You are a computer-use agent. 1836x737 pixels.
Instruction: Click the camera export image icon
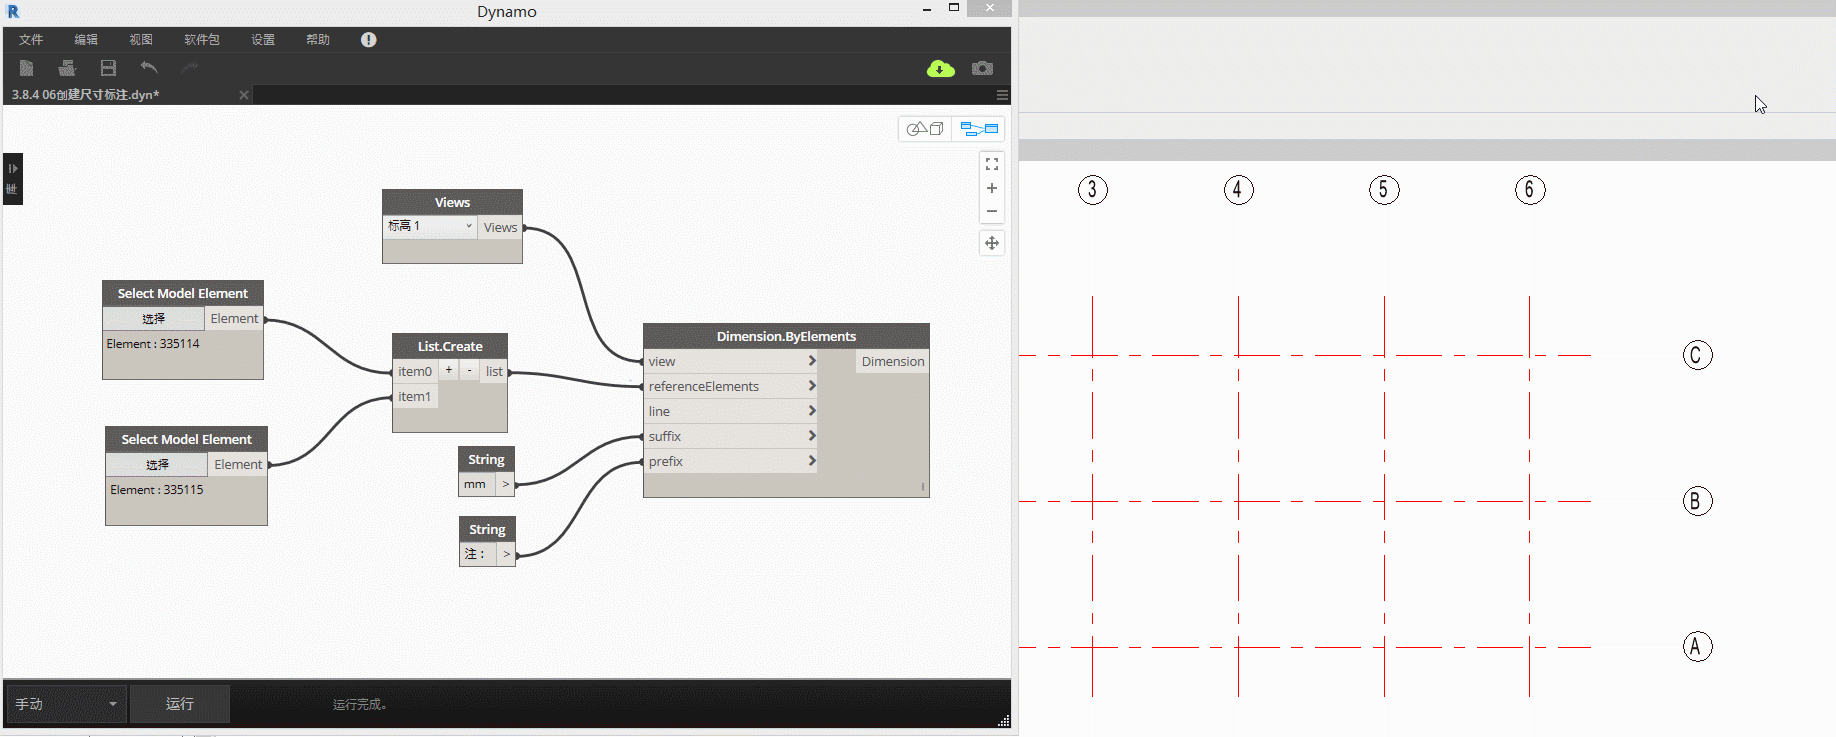[983, 68]
